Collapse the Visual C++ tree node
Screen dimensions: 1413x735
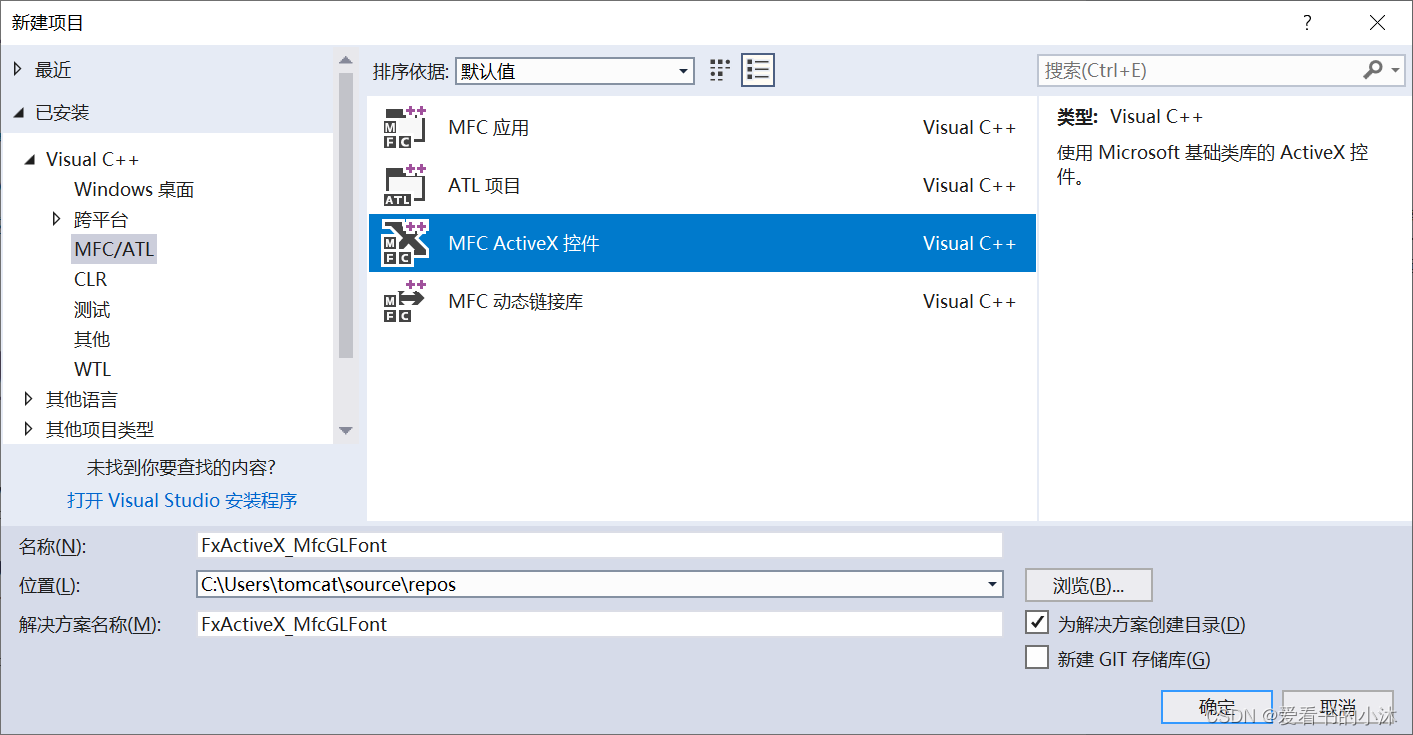(29, 159)
